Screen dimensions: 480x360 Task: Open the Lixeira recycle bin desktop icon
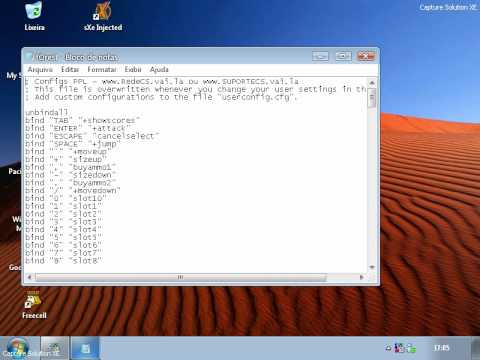tap(34, 17)
